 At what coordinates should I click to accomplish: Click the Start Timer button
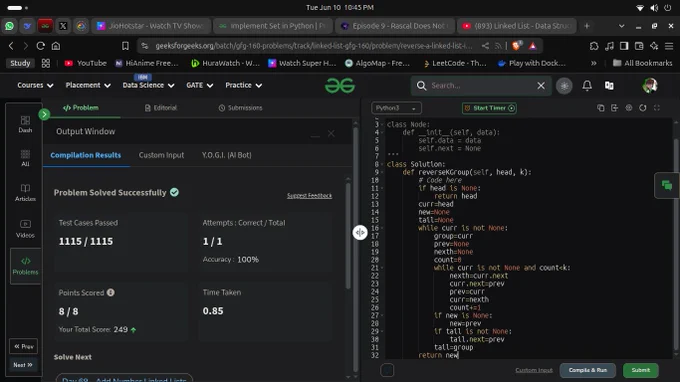coord(489,108)
